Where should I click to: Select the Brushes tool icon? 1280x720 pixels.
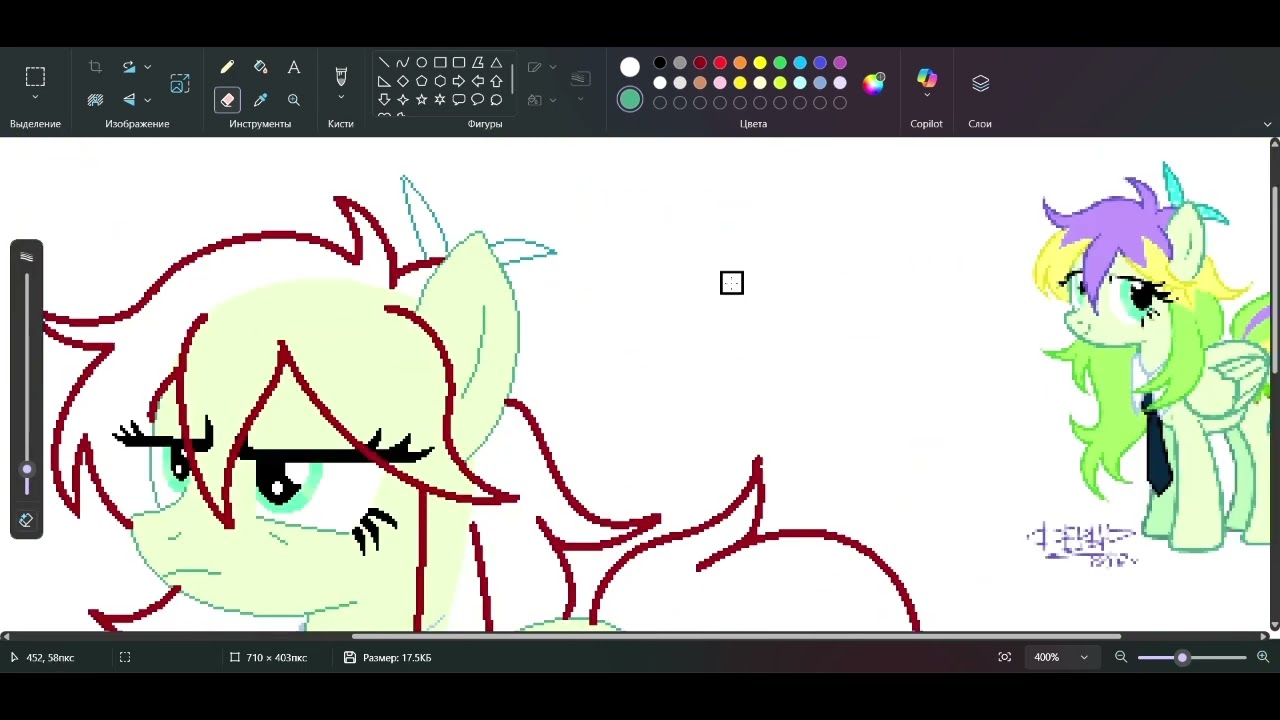[x=341, y=76]
